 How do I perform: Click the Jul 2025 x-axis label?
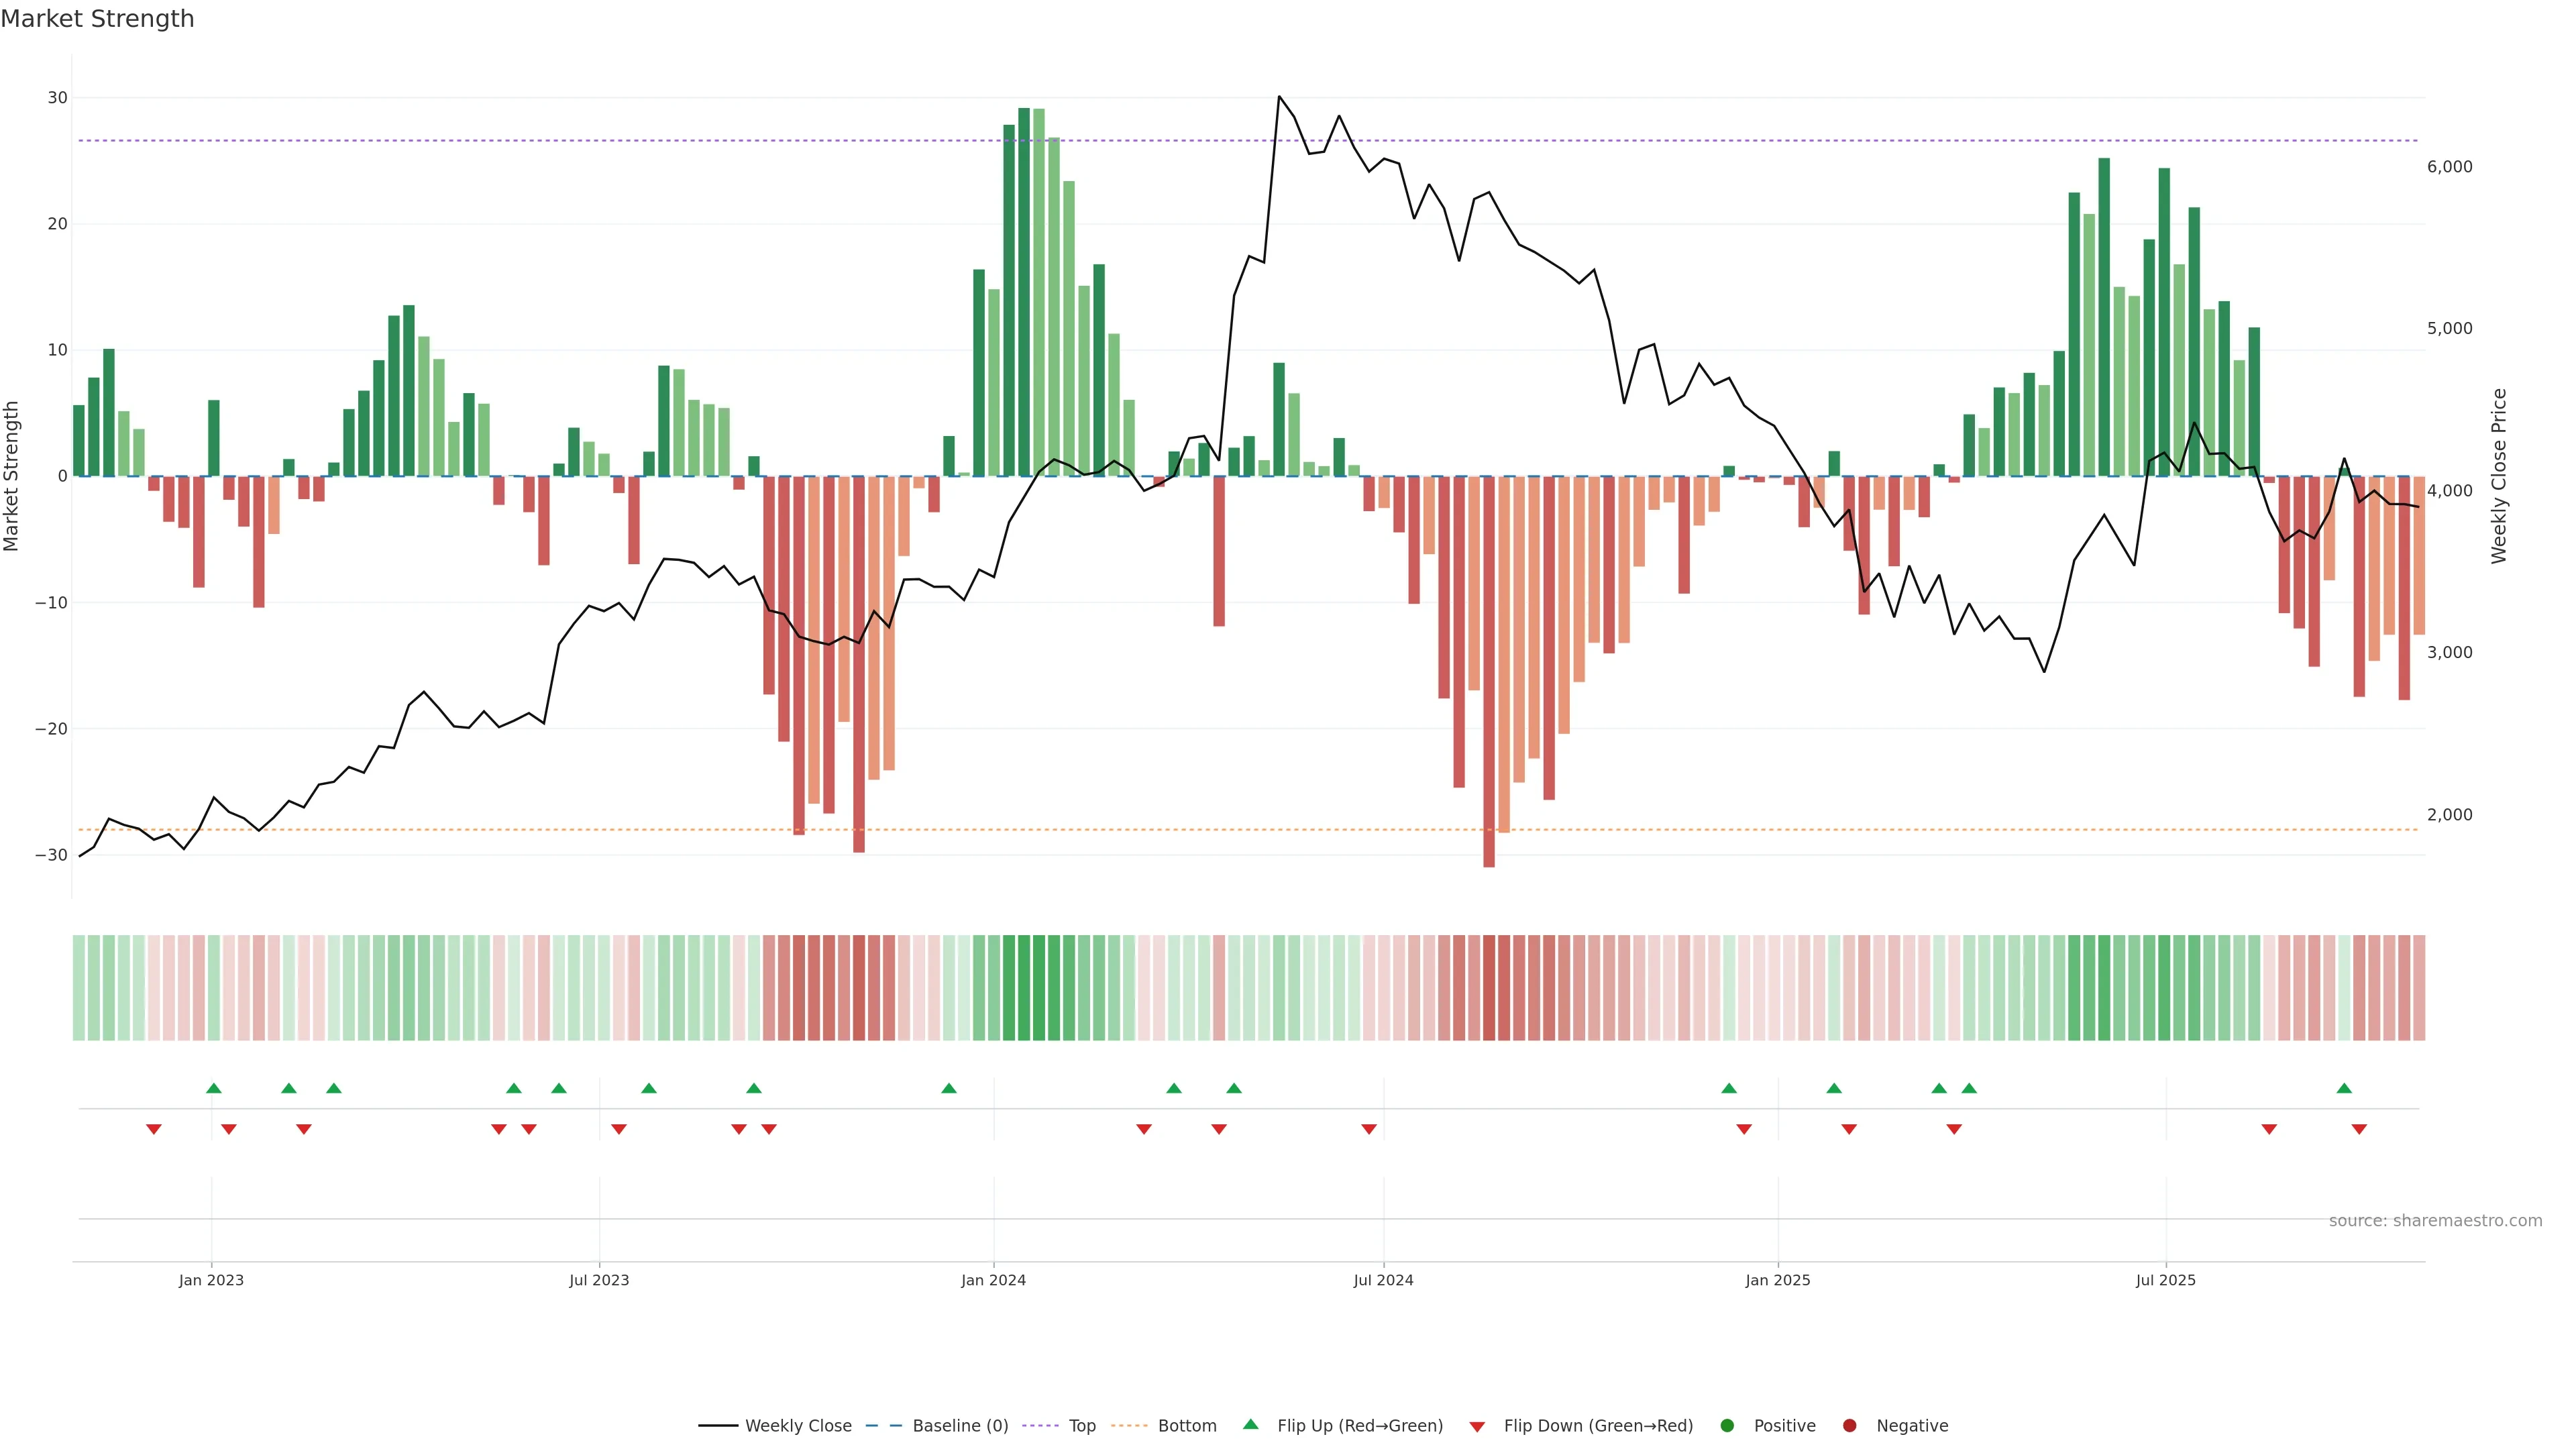pyautogui.click(x=2165, y=1280)
